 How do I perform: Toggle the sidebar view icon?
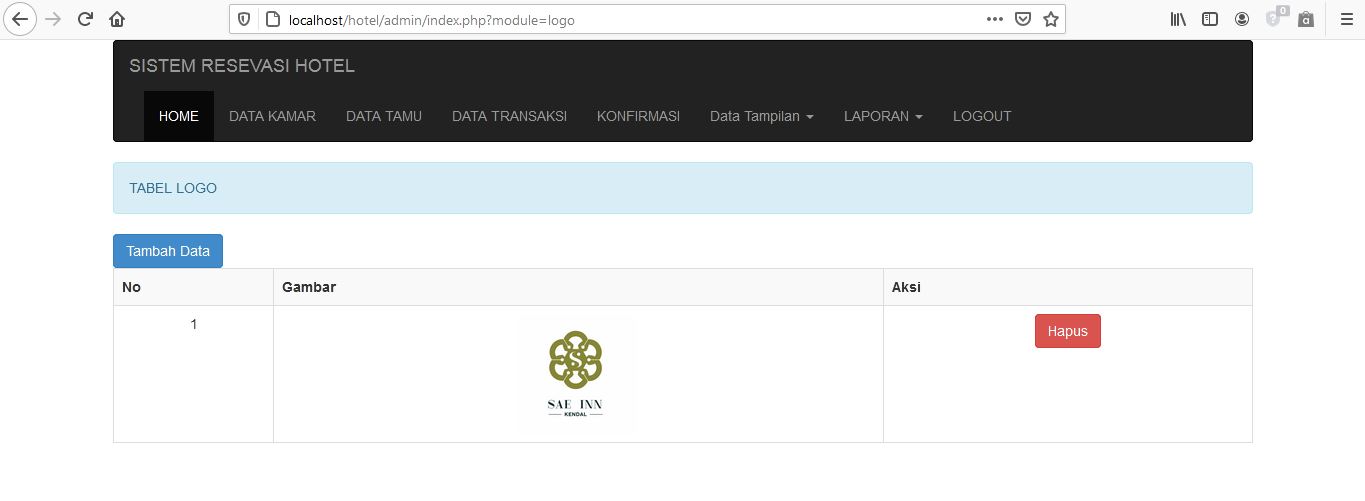[x=1210, y=19]
